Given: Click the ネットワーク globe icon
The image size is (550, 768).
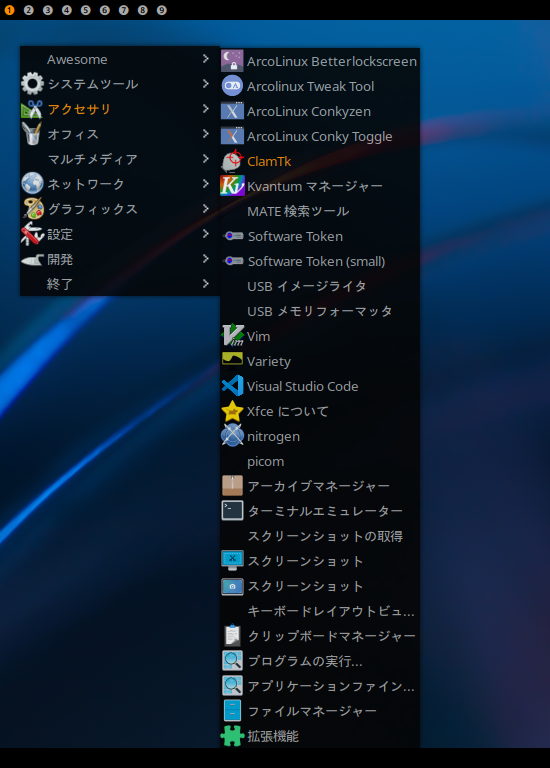Looking at the screenshot, I should click(x=32, y=184).
